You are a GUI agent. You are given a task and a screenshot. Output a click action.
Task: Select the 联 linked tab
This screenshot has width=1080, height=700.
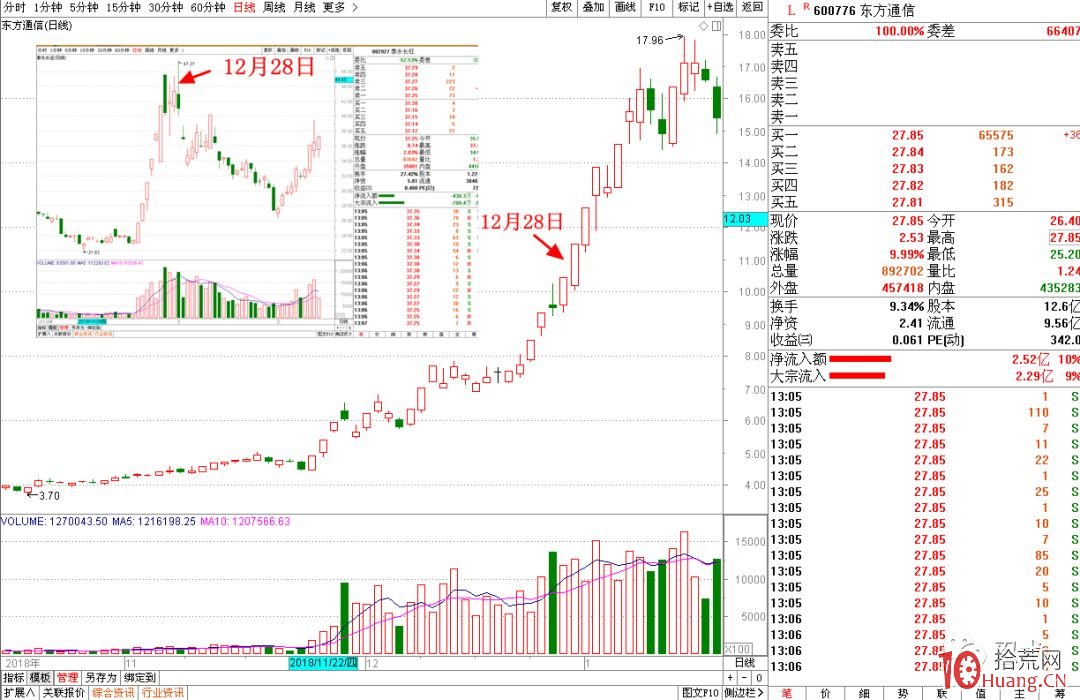pyautogui.click(x=942, y=693)
